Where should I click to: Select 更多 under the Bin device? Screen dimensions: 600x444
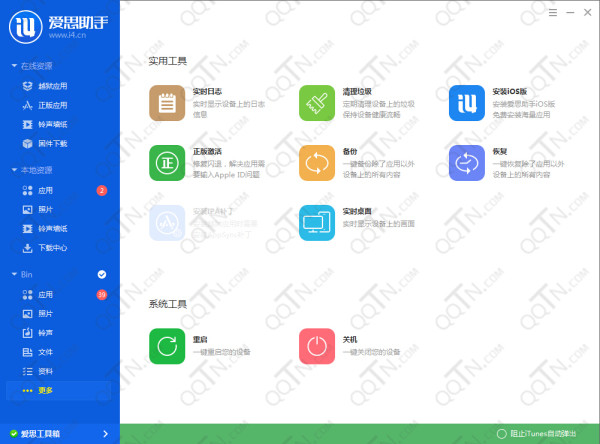click(59, 390)
